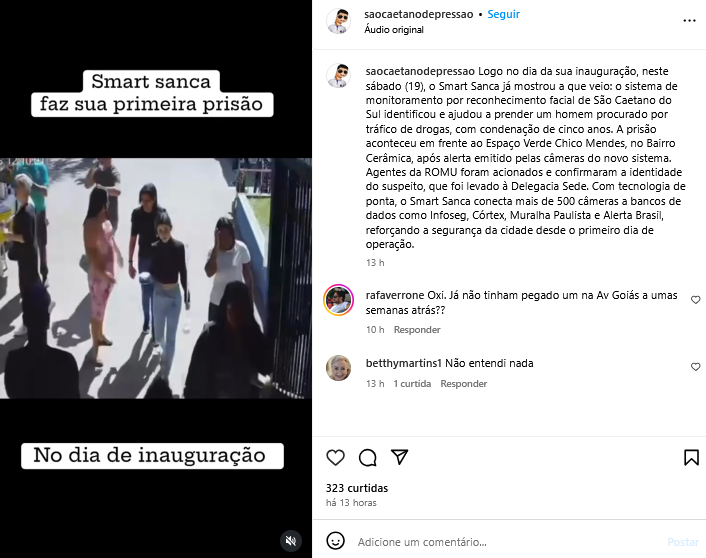Reply to betthymartins1's comment
706x558 pixels.
pyautogui.click(x=463, y=384)
